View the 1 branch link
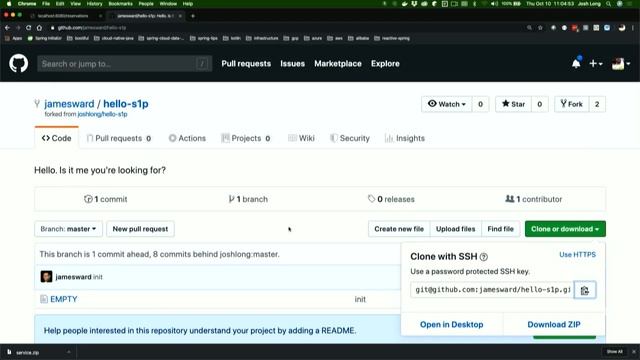 tap(248, 199)
